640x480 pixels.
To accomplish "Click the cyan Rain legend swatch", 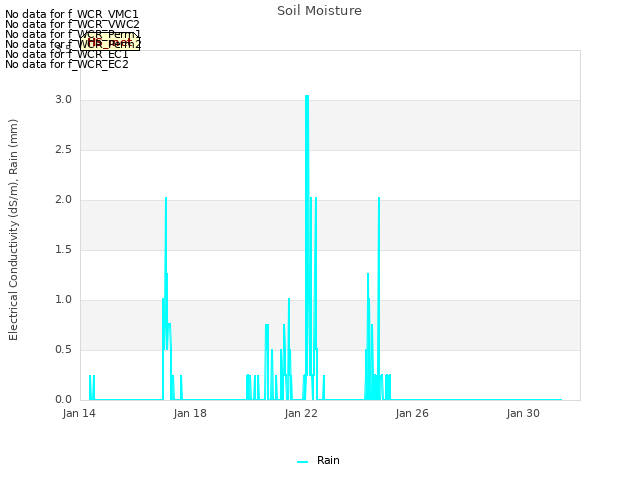I will [302, 462].
